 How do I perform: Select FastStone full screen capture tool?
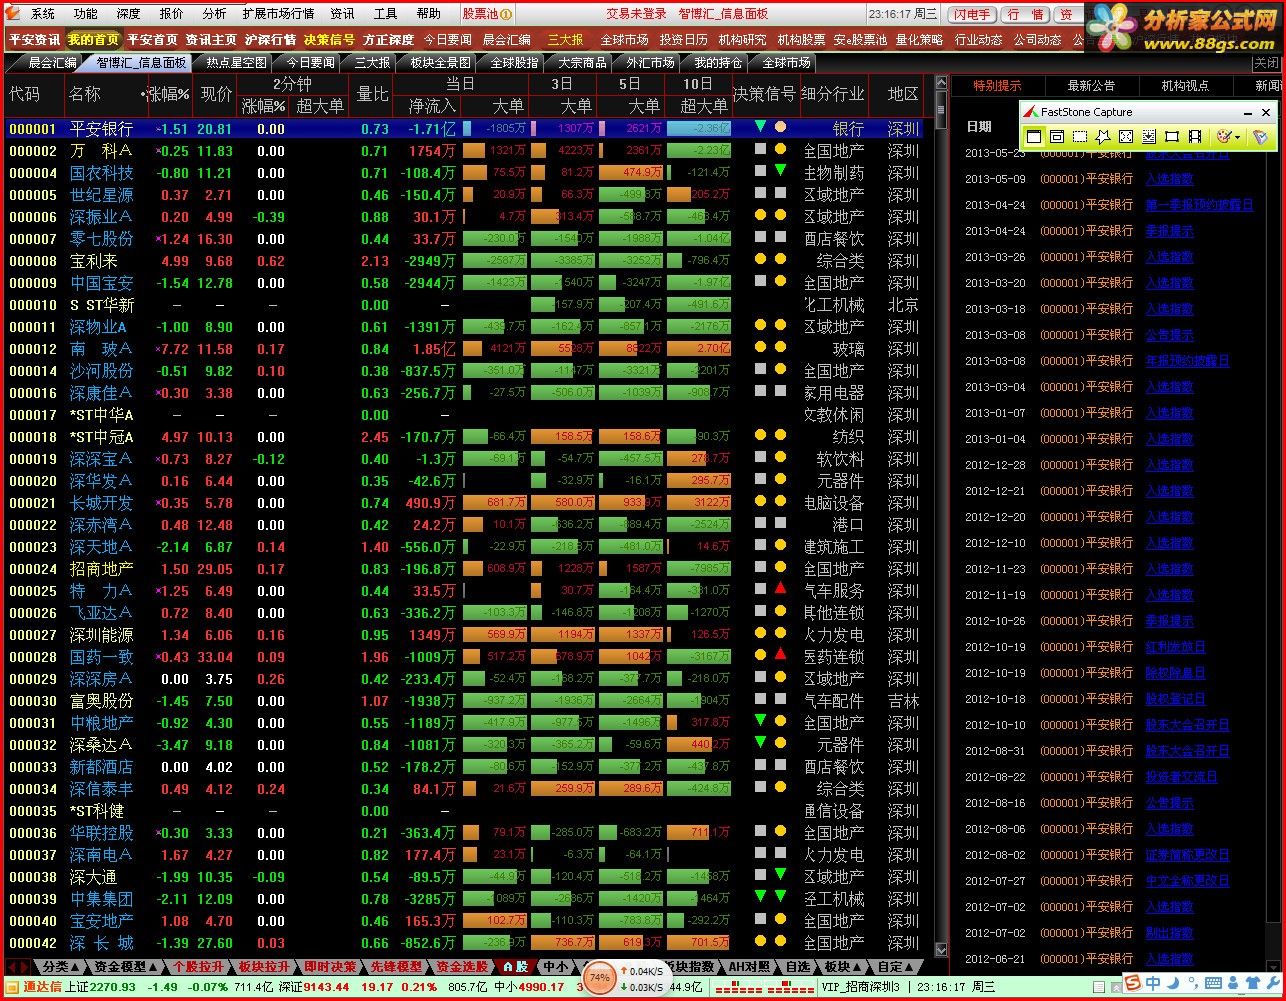1126,137
